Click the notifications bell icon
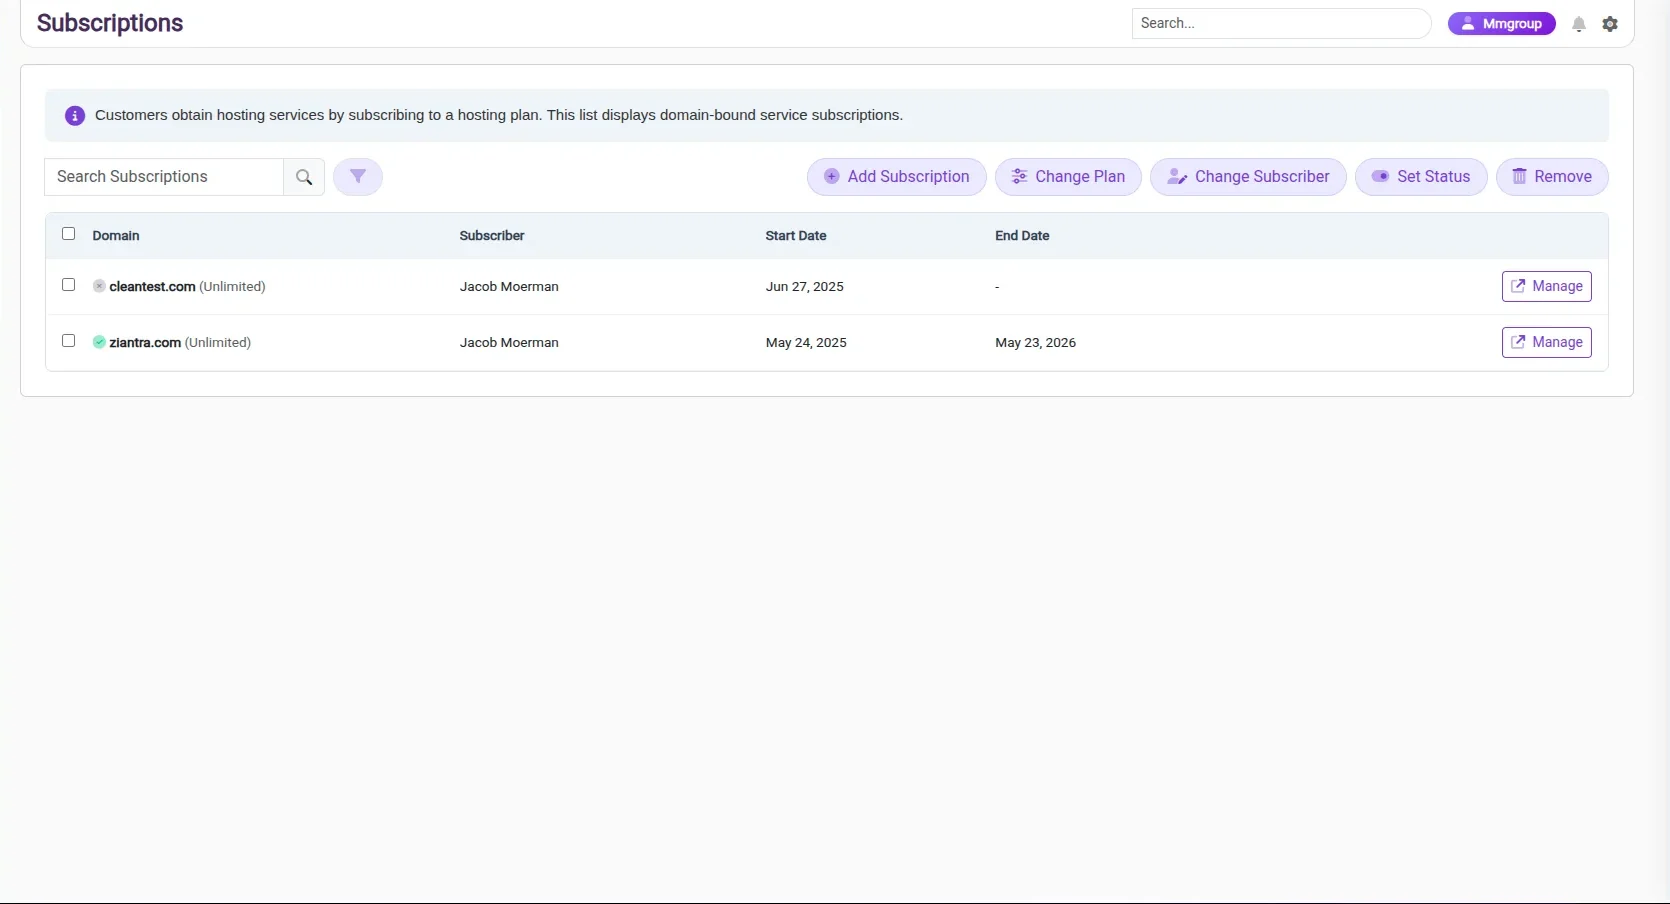This screenshot has height=904, width=1670. tap(1579, 24)
